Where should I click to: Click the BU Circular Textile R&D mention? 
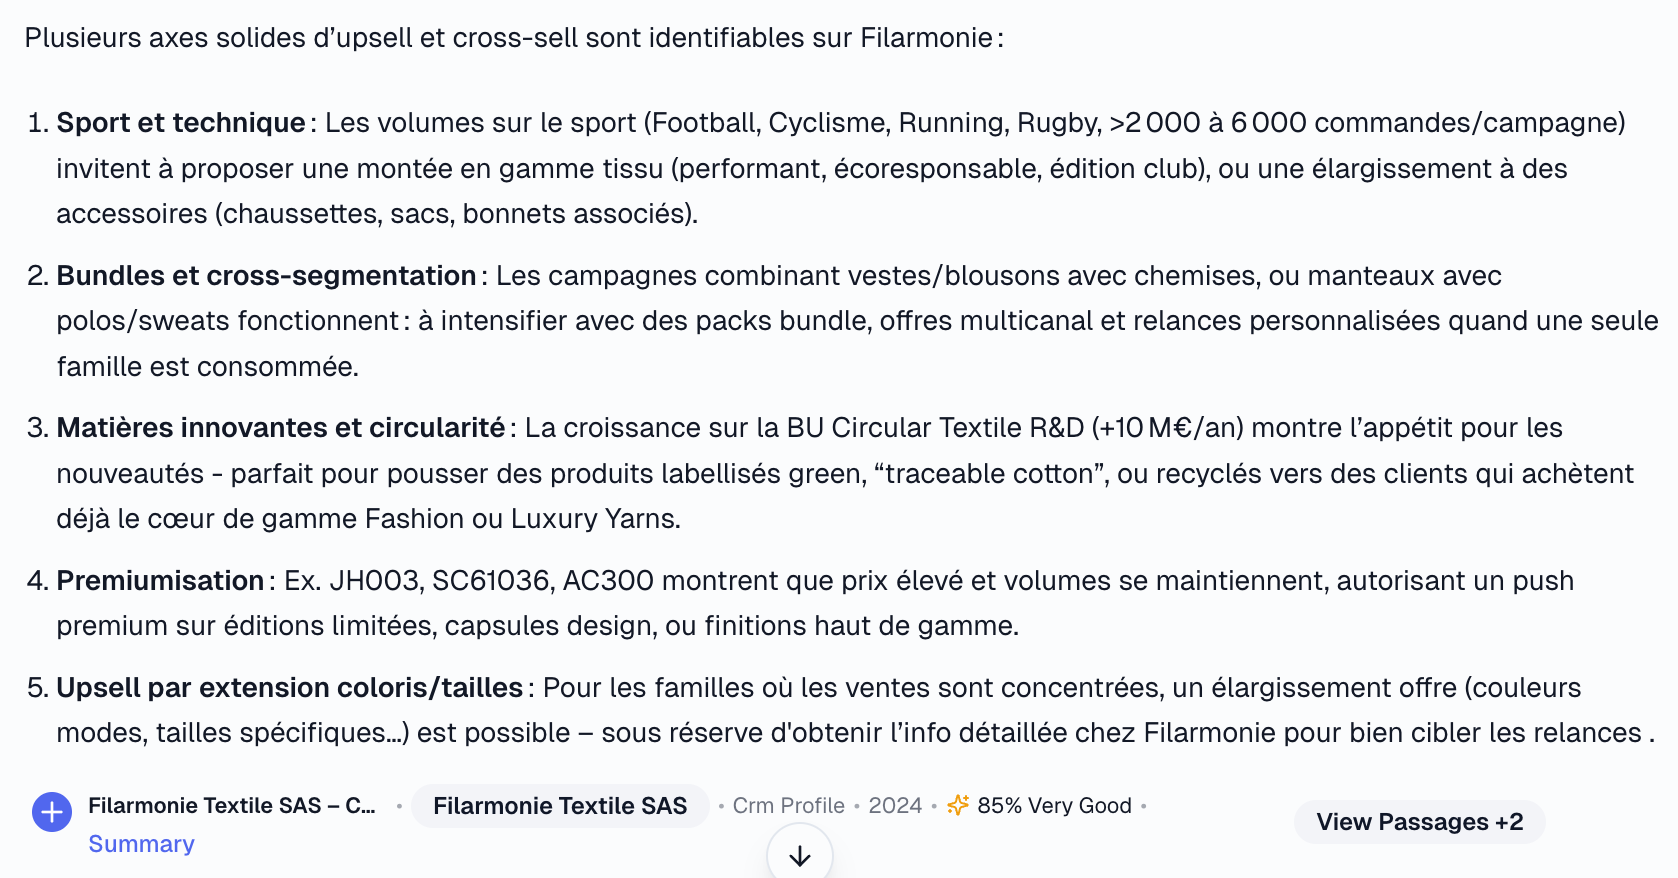point(935,428)
